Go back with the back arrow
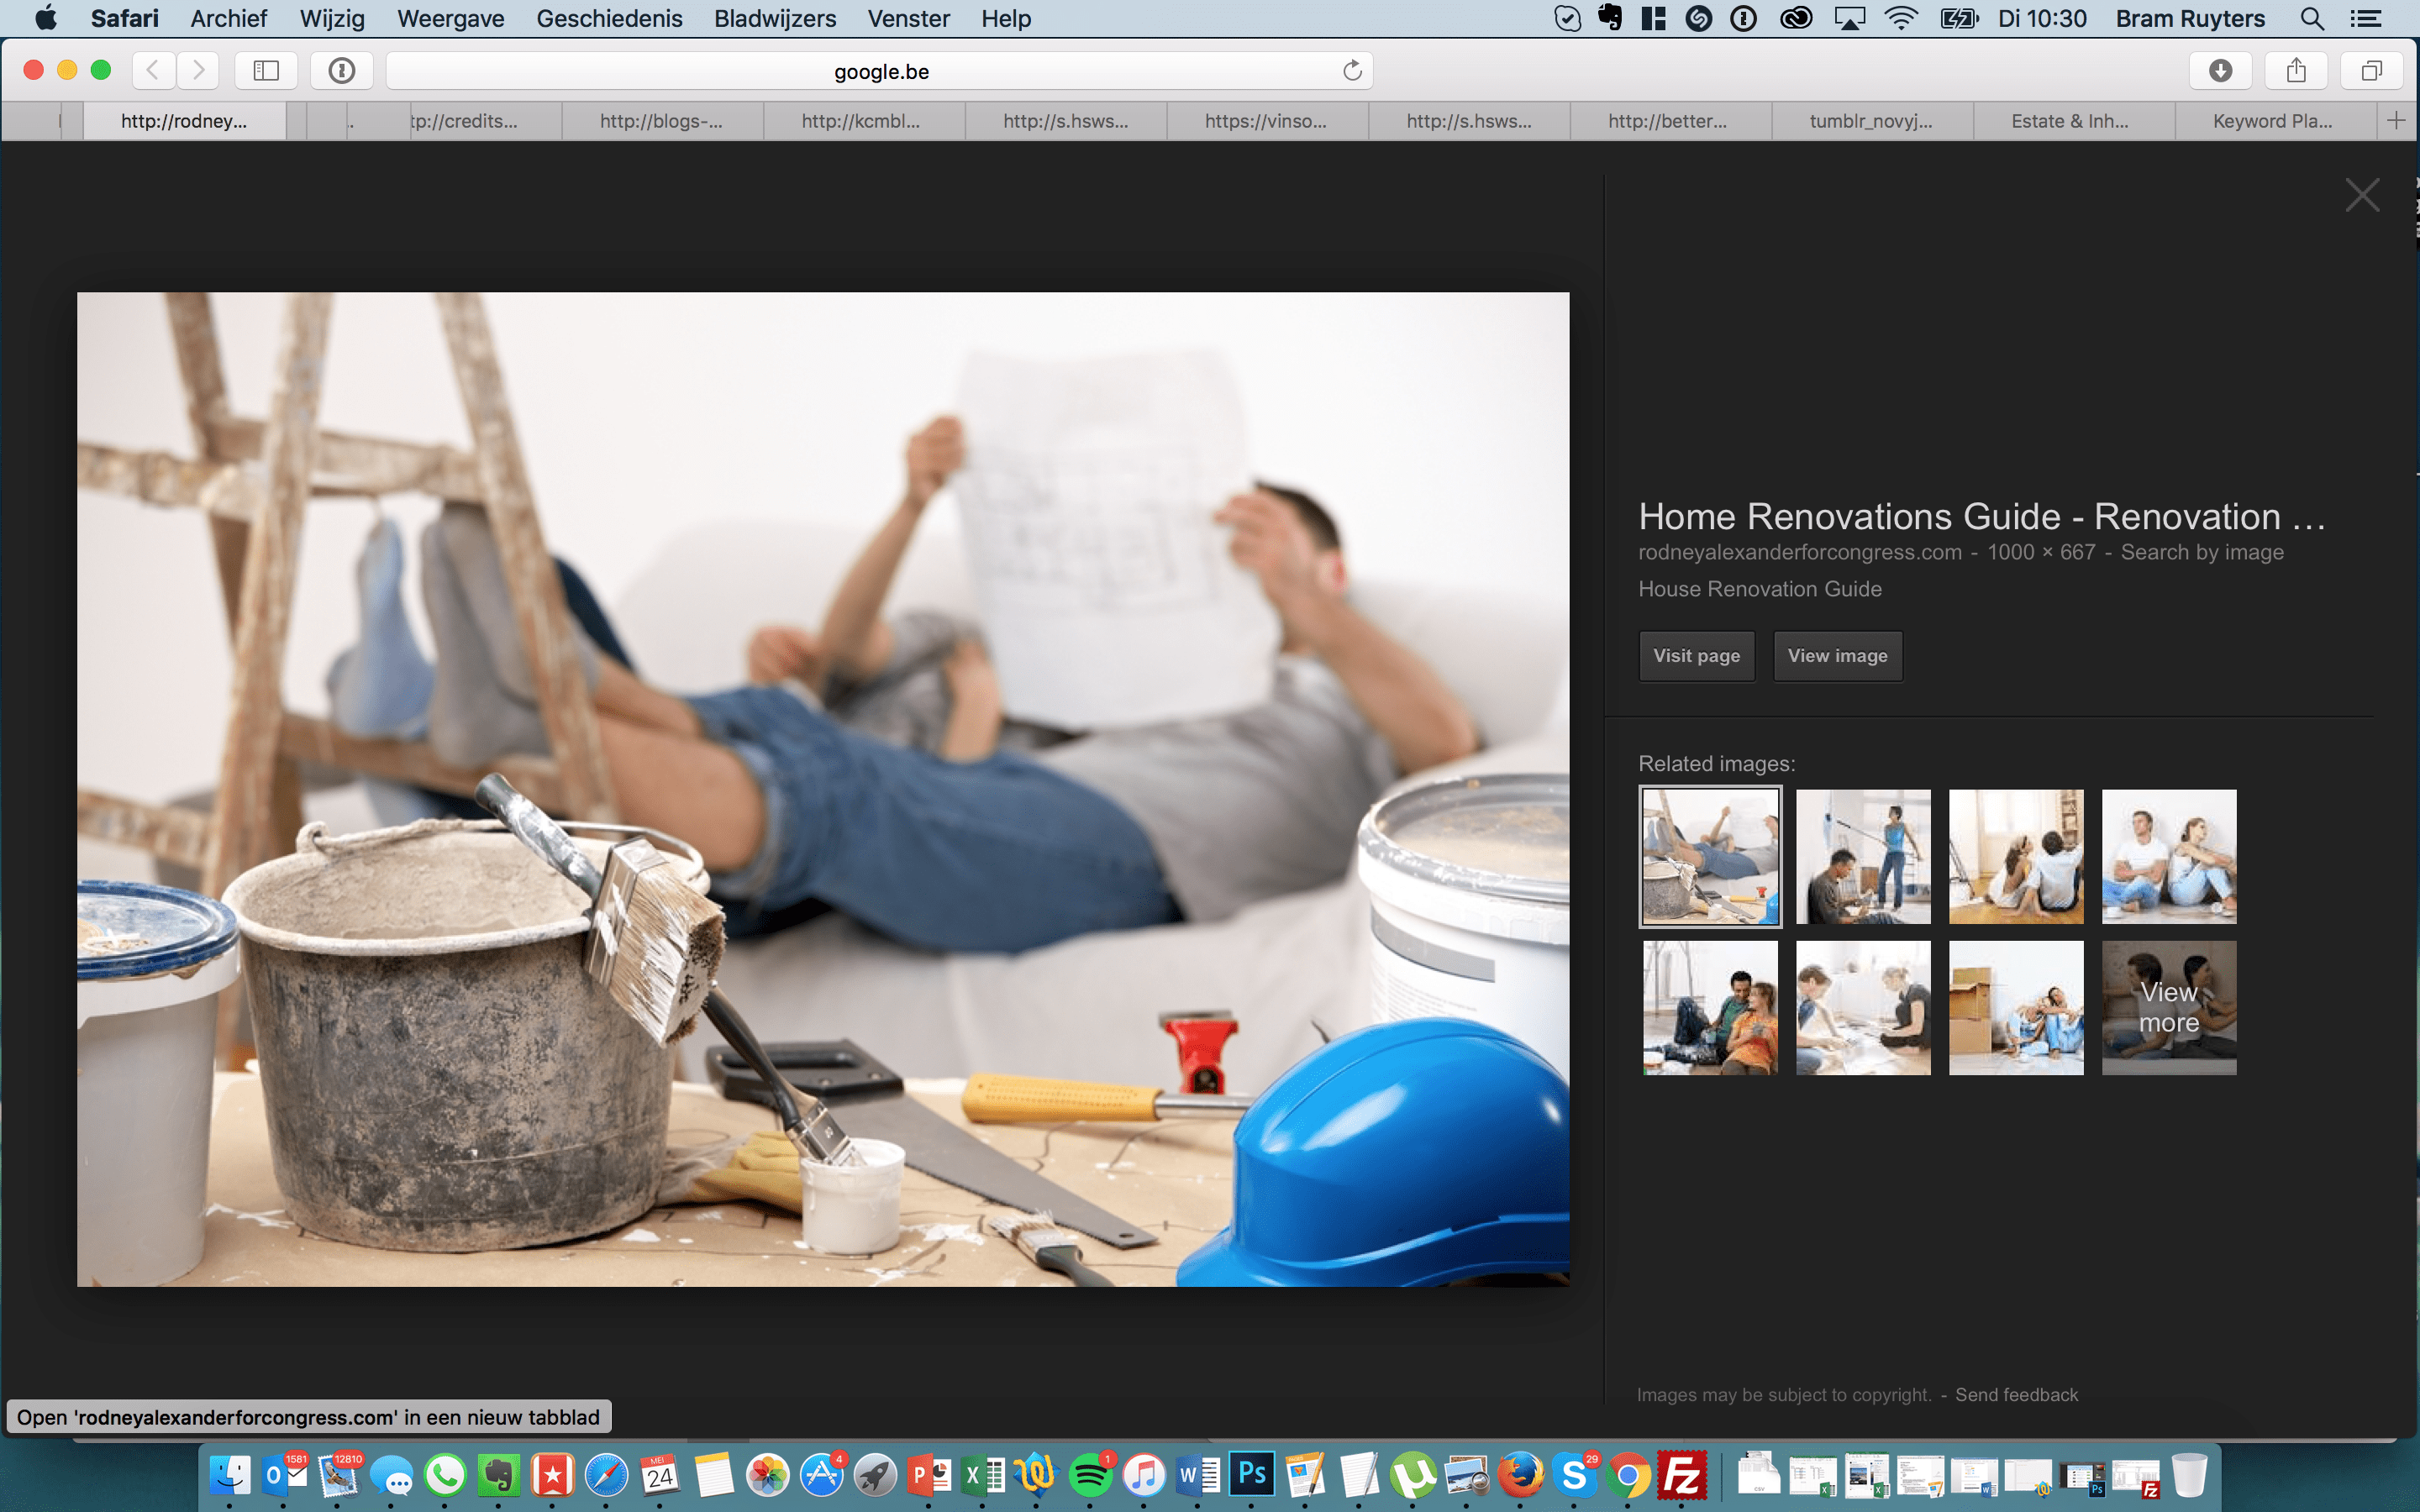 153,71
